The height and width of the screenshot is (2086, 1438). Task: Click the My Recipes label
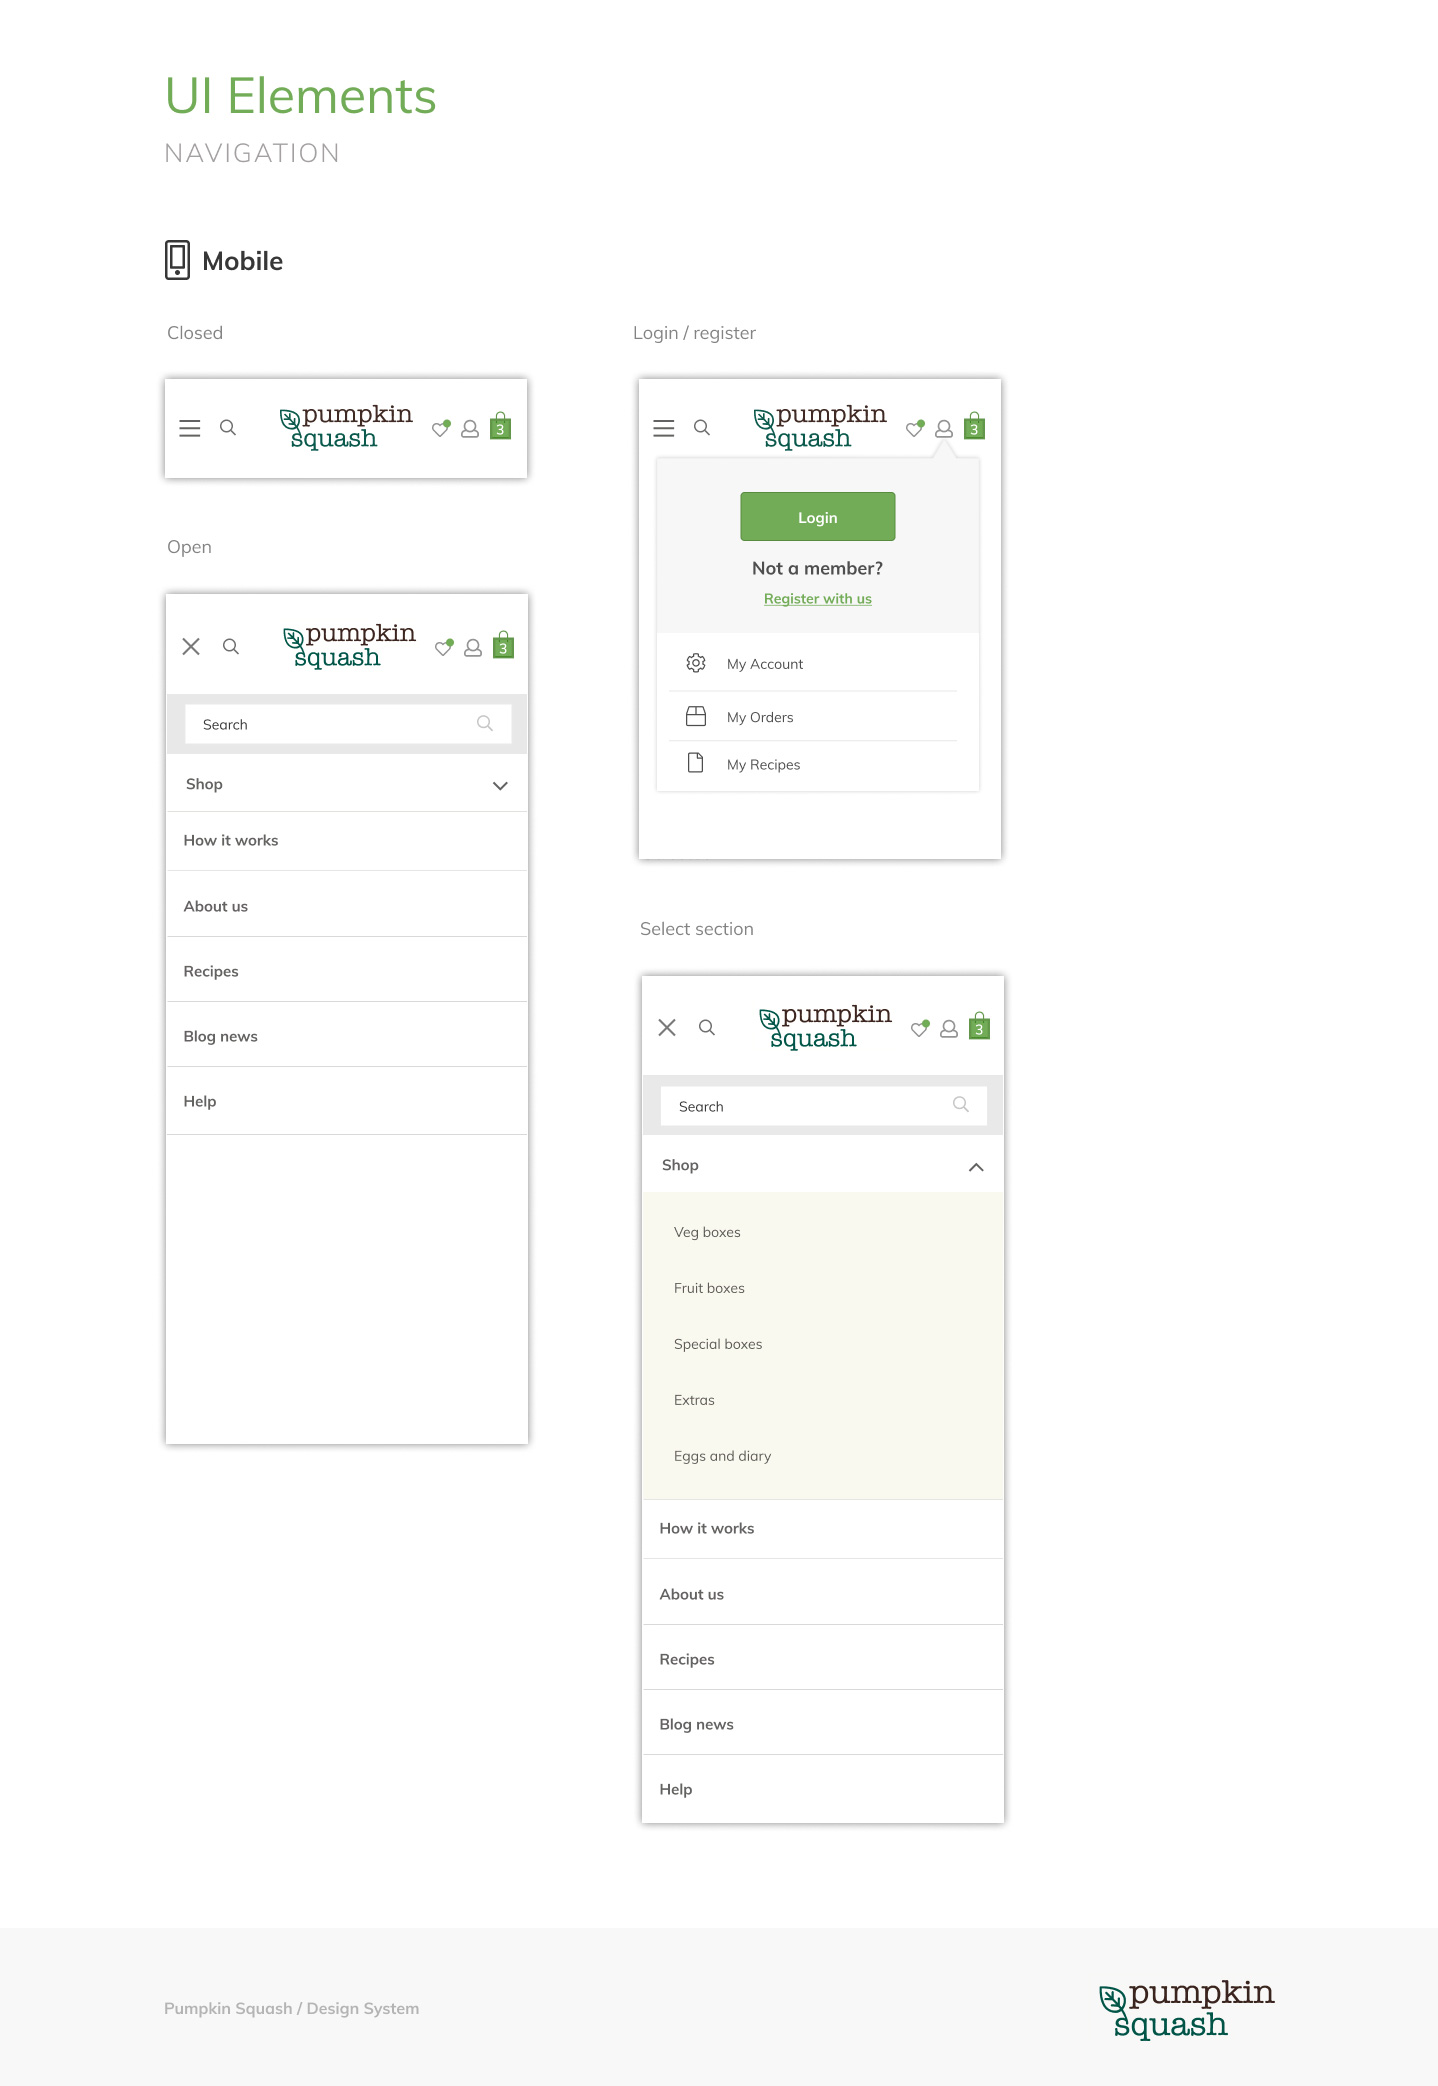764,765
